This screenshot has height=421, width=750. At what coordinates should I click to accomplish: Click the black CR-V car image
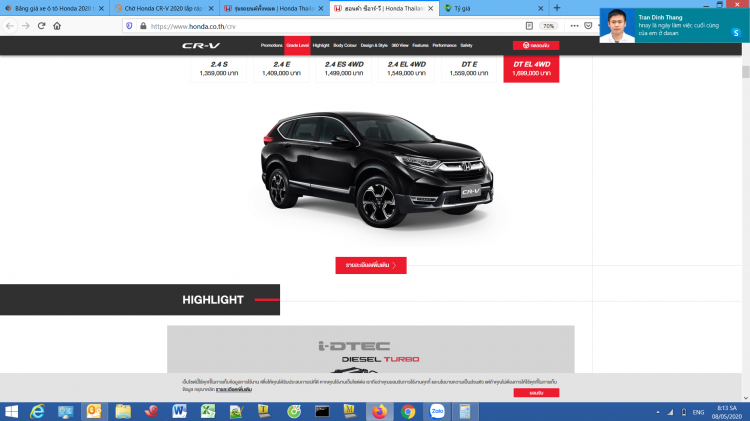coord(376,169)
